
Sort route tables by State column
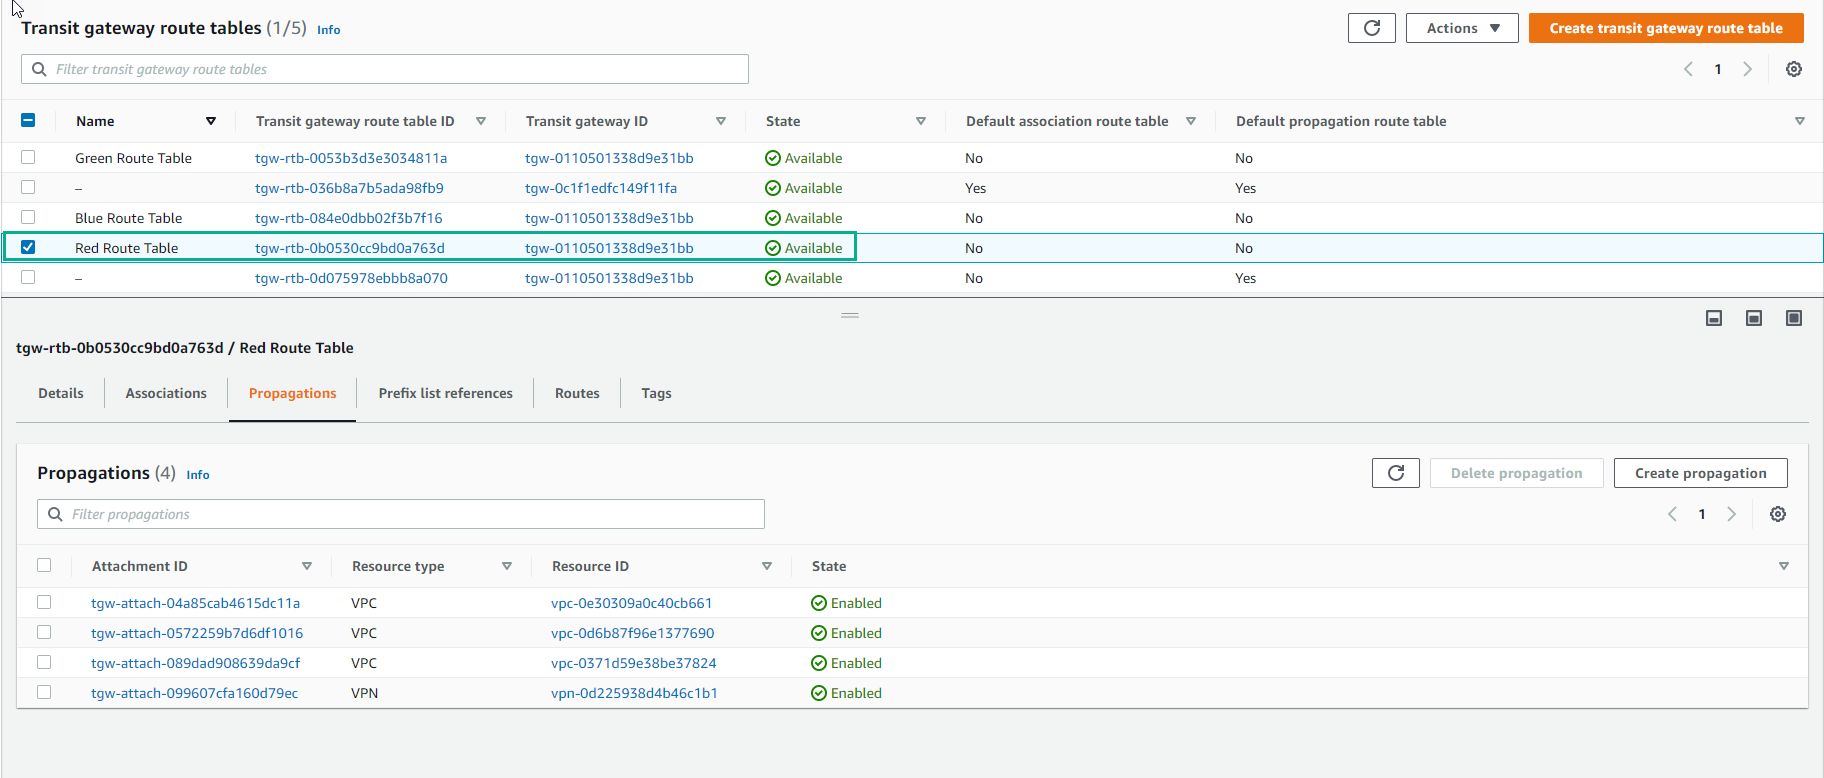coord(921,121)
